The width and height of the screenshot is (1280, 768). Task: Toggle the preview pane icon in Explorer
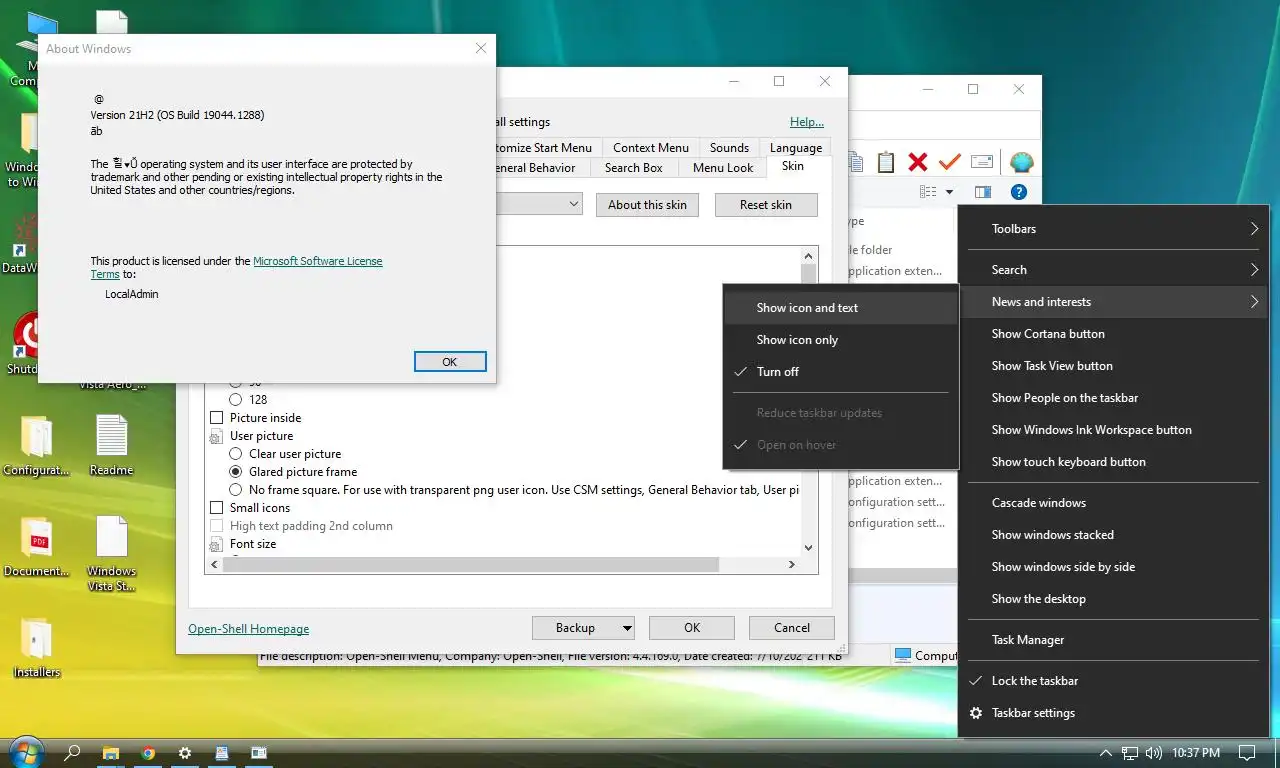tap(983, 192)
